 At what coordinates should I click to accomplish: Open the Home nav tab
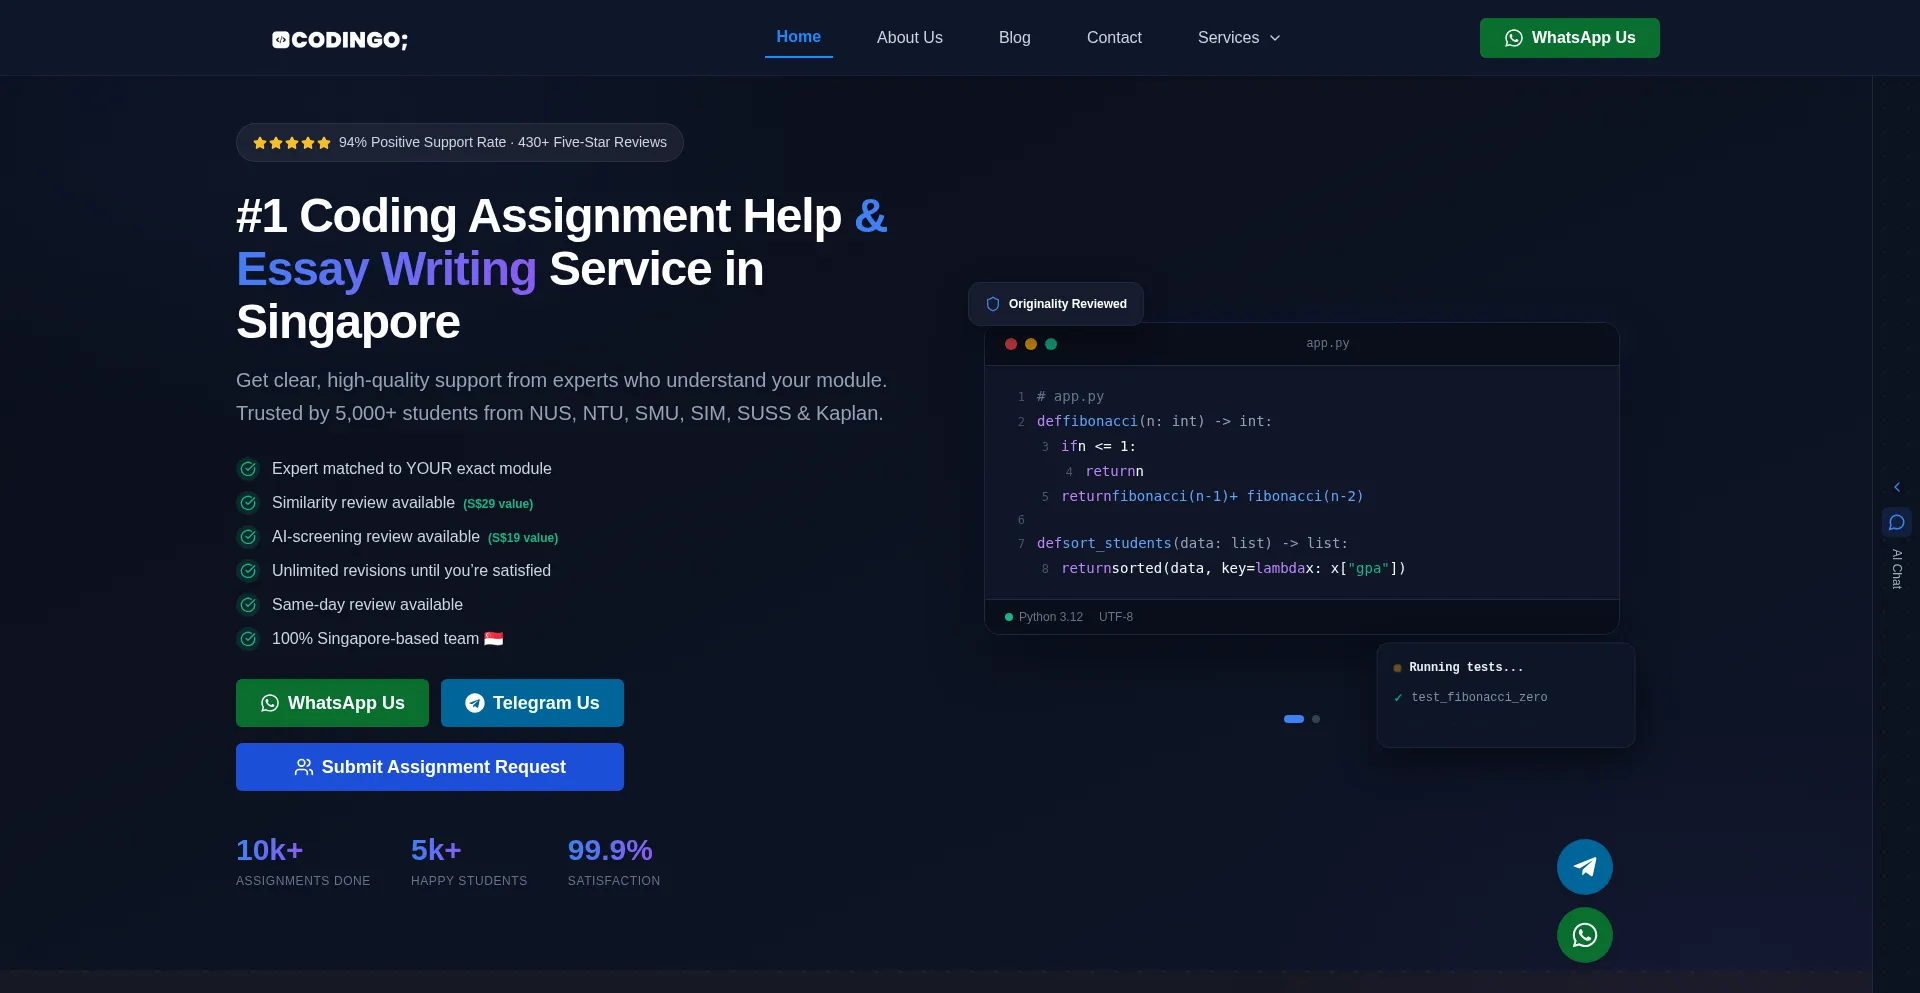coord(798,37)
